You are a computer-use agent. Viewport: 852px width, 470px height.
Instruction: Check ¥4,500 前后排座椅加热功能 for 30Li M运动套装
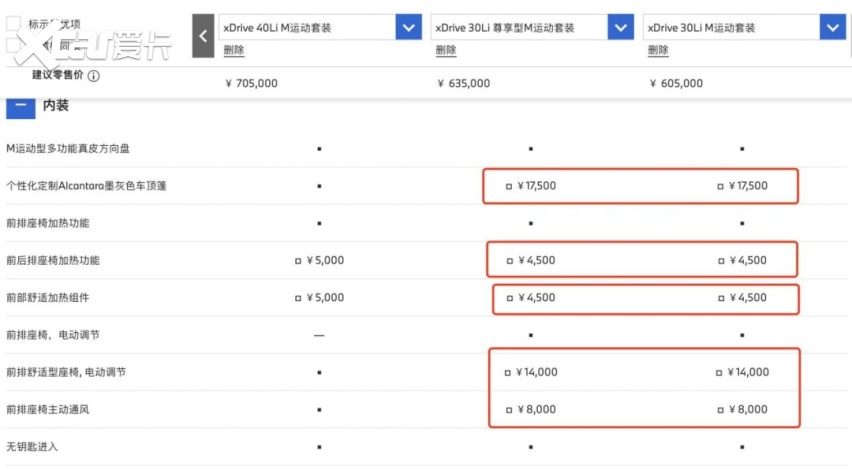point(721,261)
